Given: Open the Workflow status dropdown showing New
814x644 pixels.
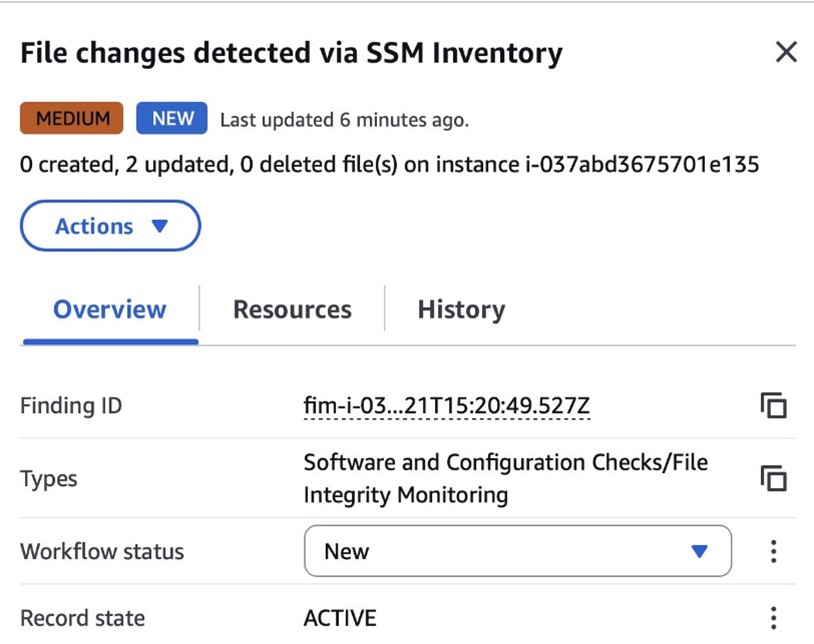Looking at the screenshot, I should click(517, 551).
